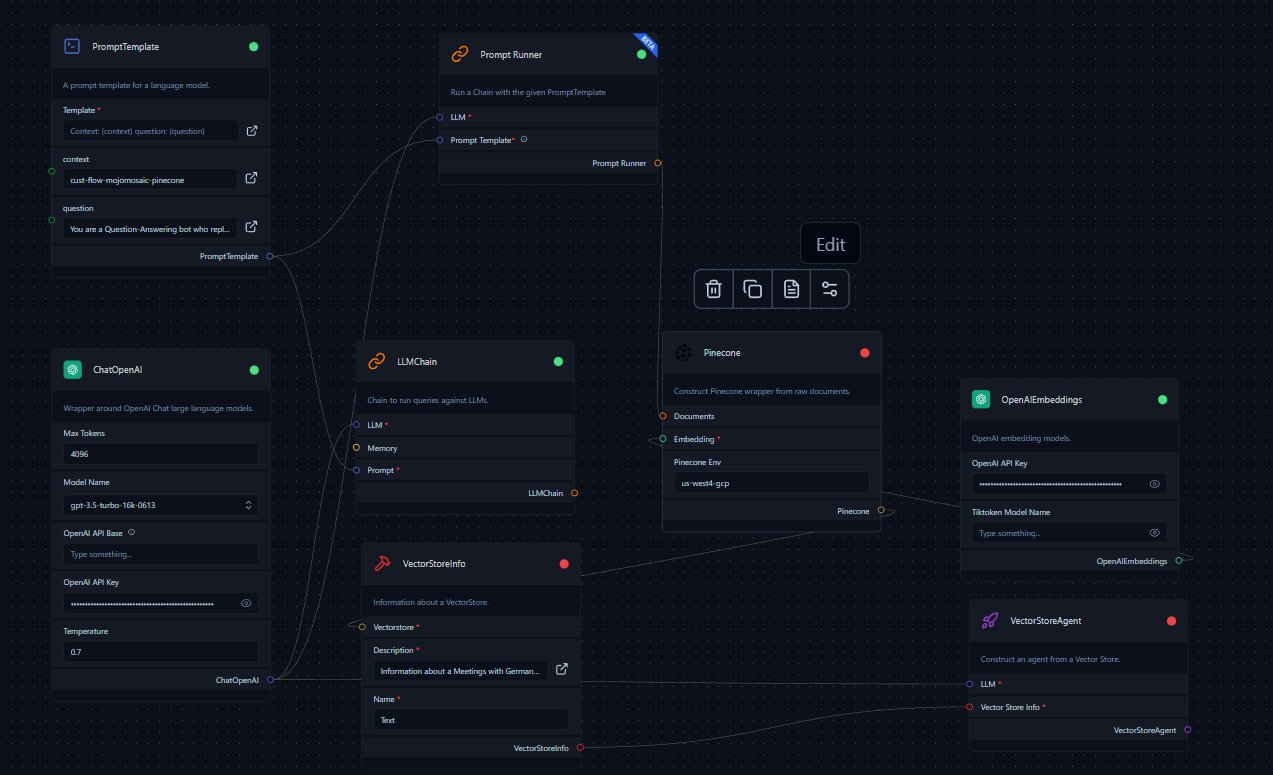The width and height of the screenshot is (1273, 775).
Task: Click the Tiktoken Model Name input field
Action: (1069, 533)
